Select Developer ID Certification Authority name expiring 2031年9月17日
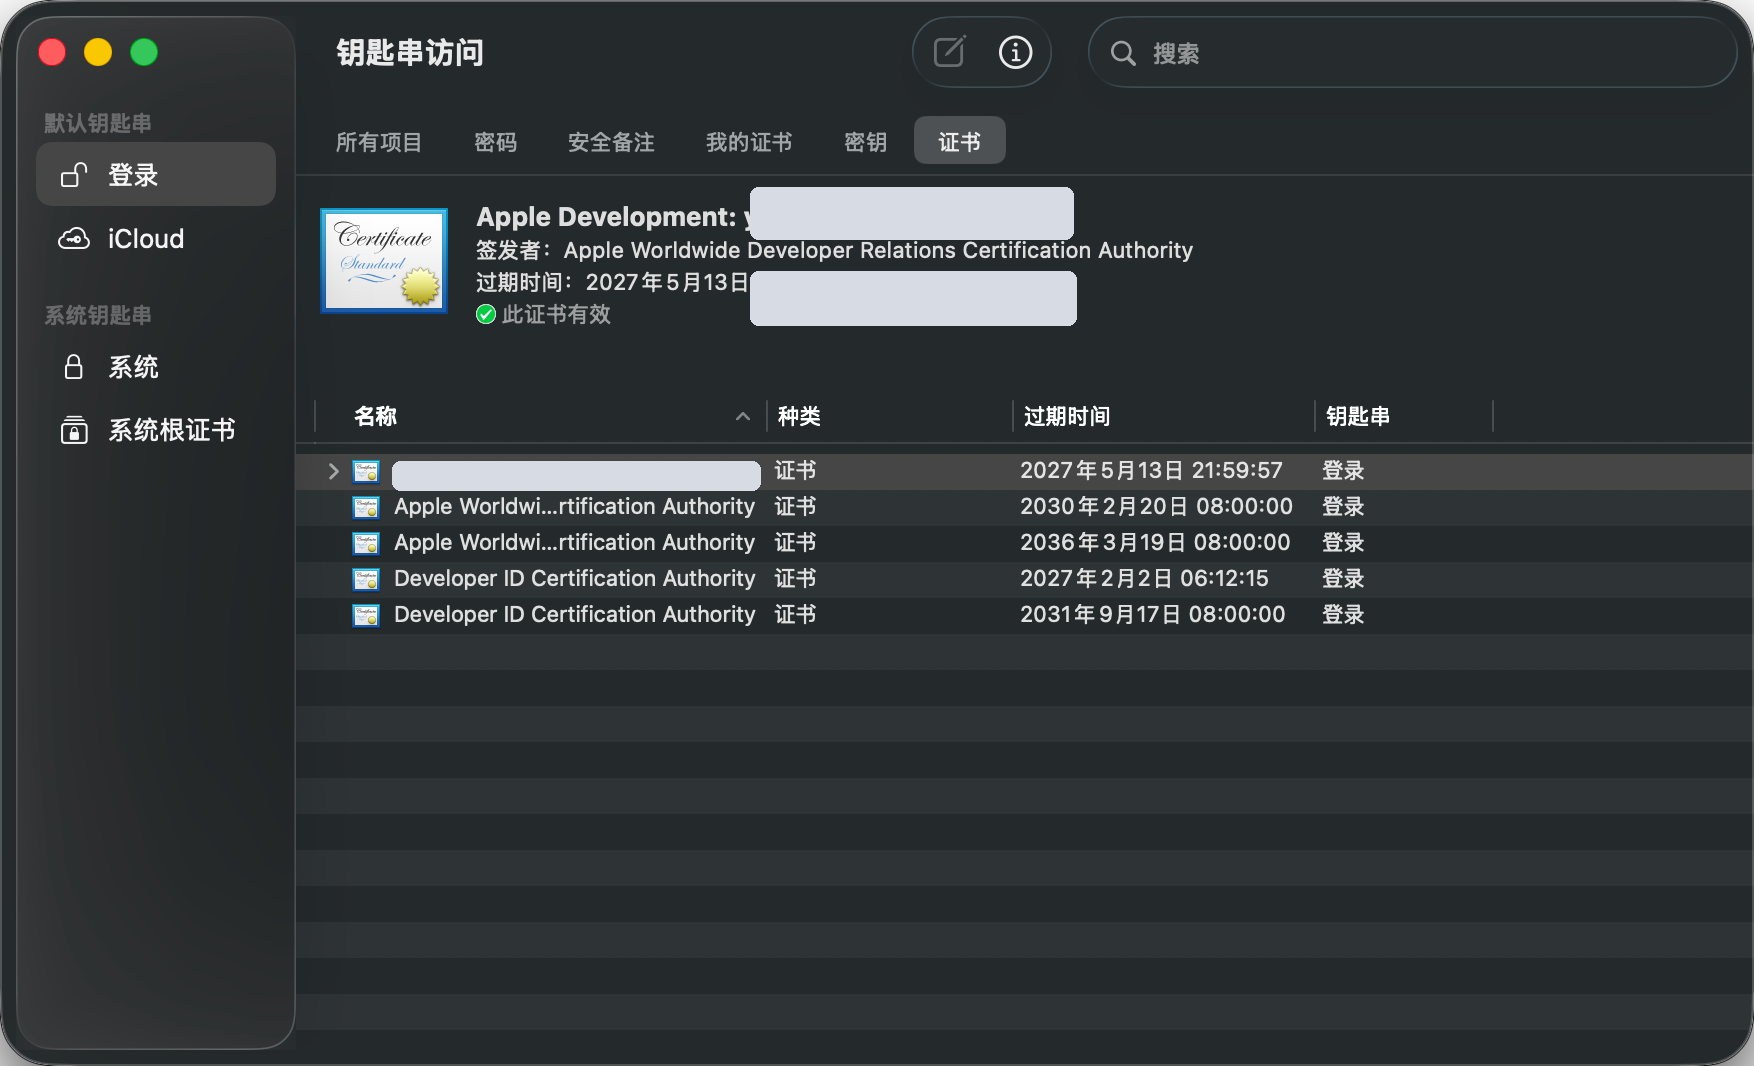This screenshot has width=1754, height=1066. [x=574, y=615]
